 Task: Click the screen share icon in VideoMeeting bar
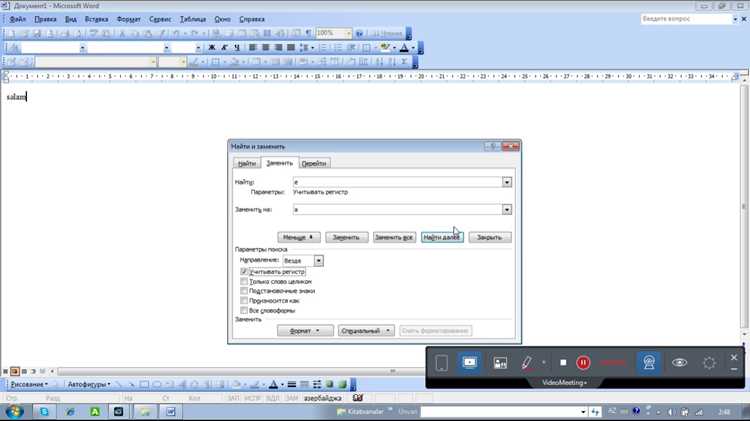(x=469, y=363)
